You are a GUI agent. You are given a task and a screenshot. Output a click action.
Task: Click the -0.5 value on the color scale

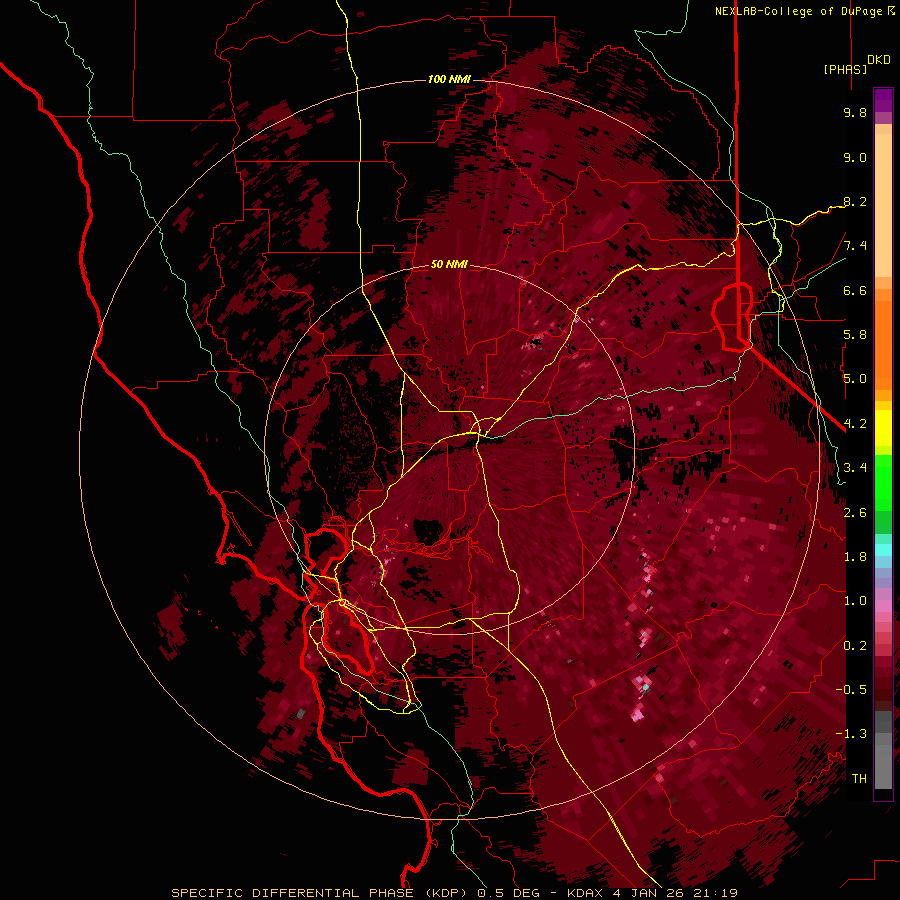851,690
